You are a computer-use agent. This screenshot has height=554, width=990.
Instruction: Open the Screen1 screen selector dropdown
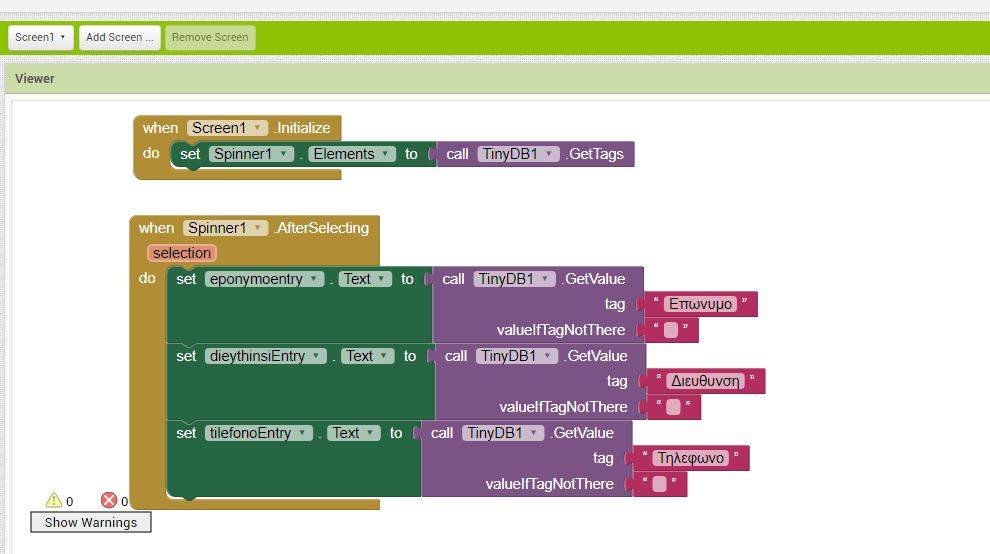[40, 37]
